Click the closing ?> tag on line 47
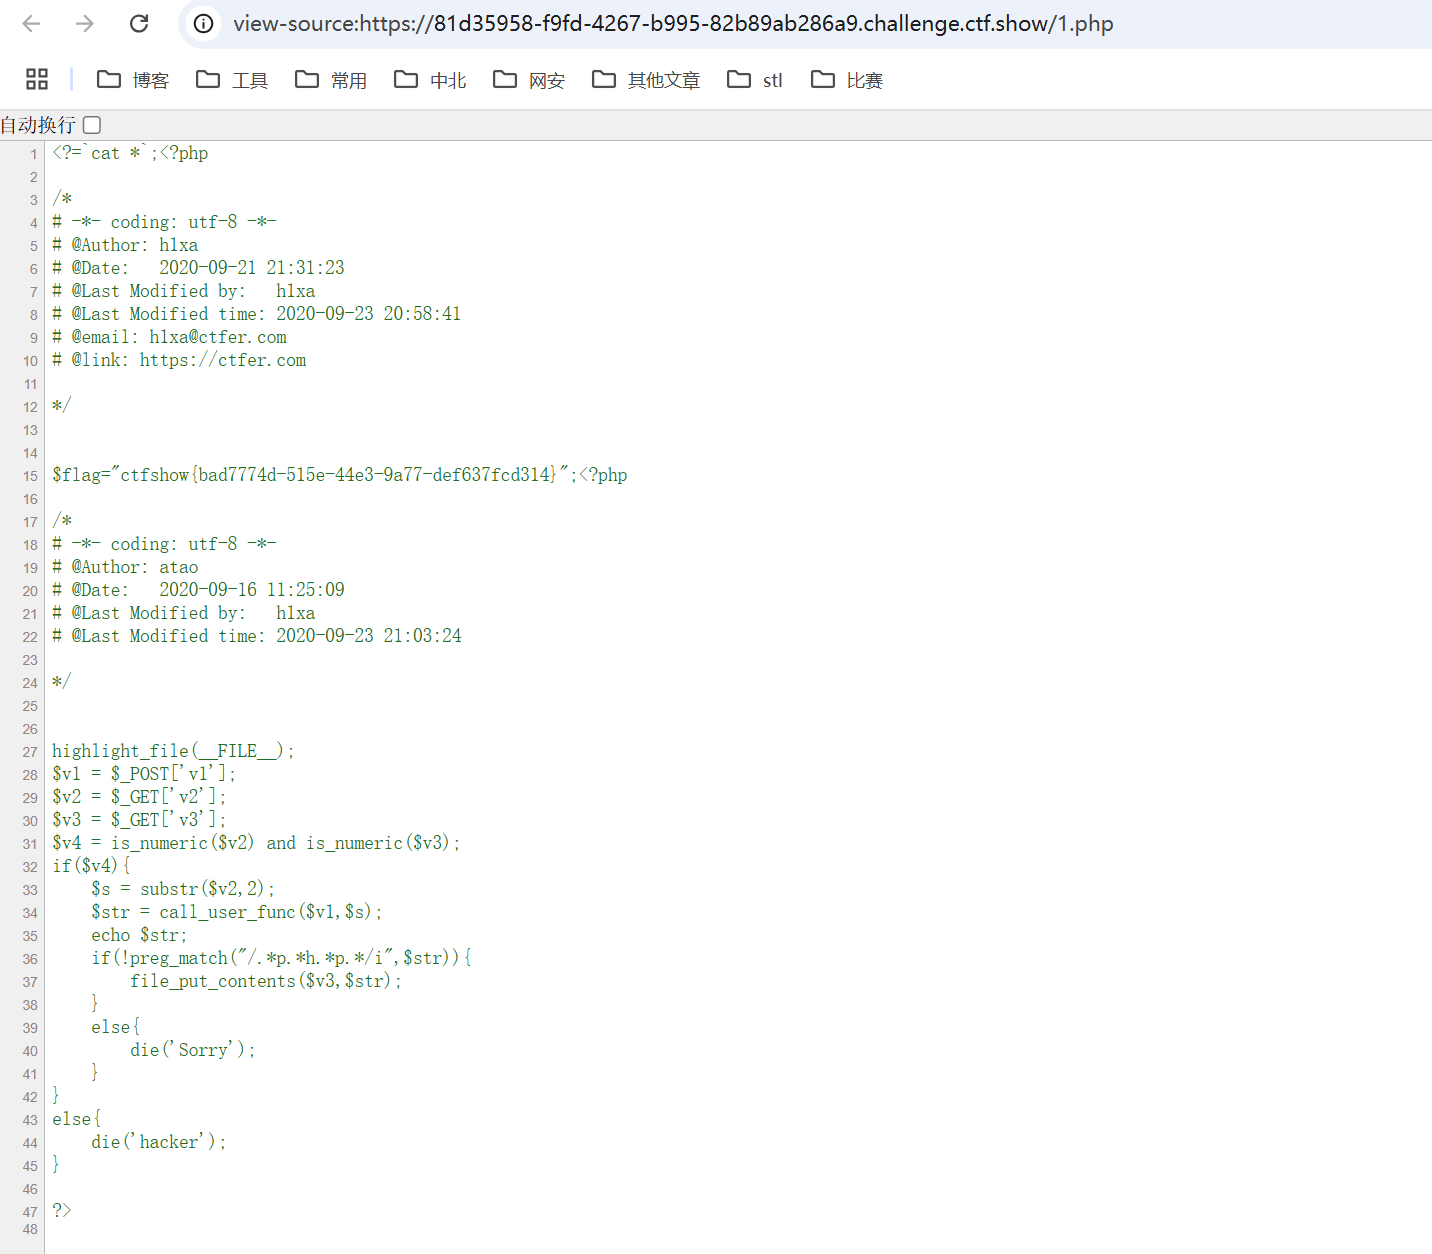Image resolution: width=1432 pixels, height=1254 pixels. pyautogui.click(x=62, y=1211)
